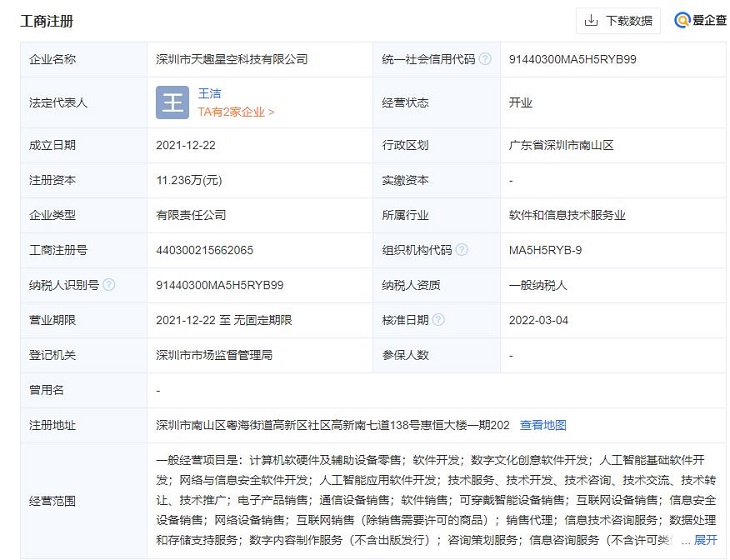Click help icon beside 纳税人识别号
The height and width of the screenshot is (560, 730).
tap(109, 285)
